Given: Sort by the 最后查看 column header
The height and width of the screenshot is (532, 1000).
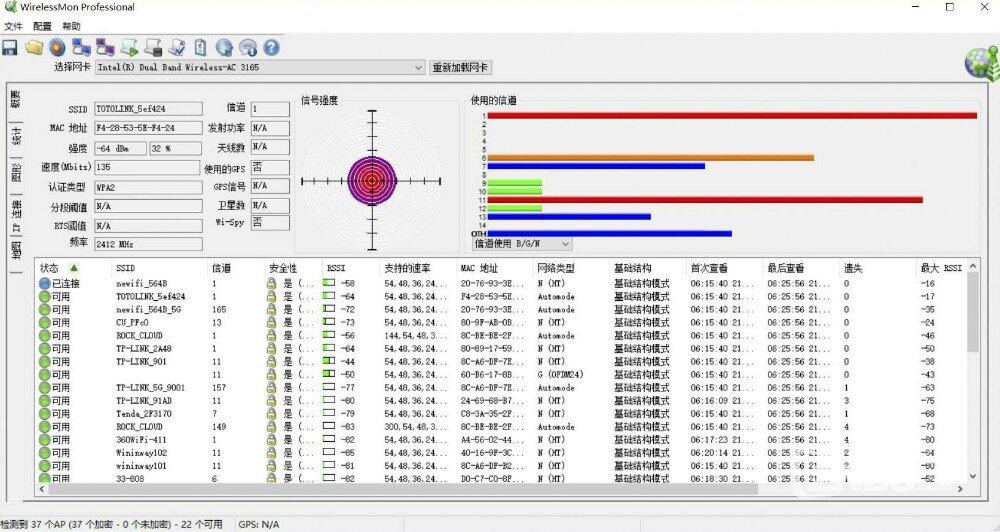Looking at the screenshot, I should tap(801, 268).
